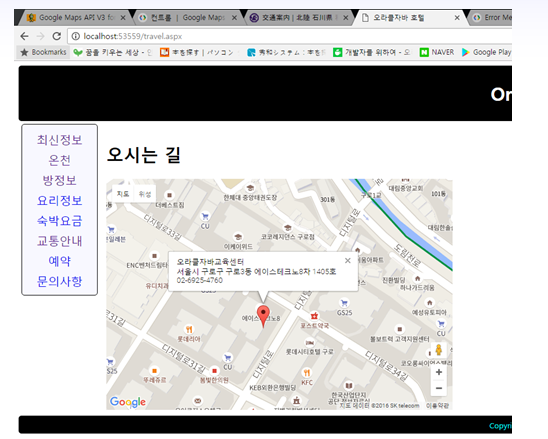Click the CU store icon near 디지털로33길
This screenshot has width=548, height=439.
point(205,217)
